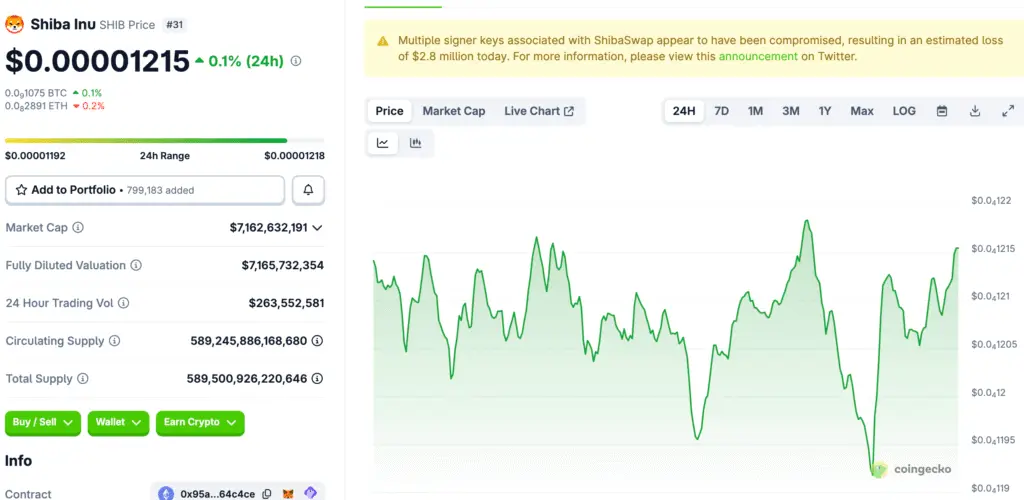Select the line chart view icon
This screenshot has width=1024, height=500.
click(x=383, y=143)
